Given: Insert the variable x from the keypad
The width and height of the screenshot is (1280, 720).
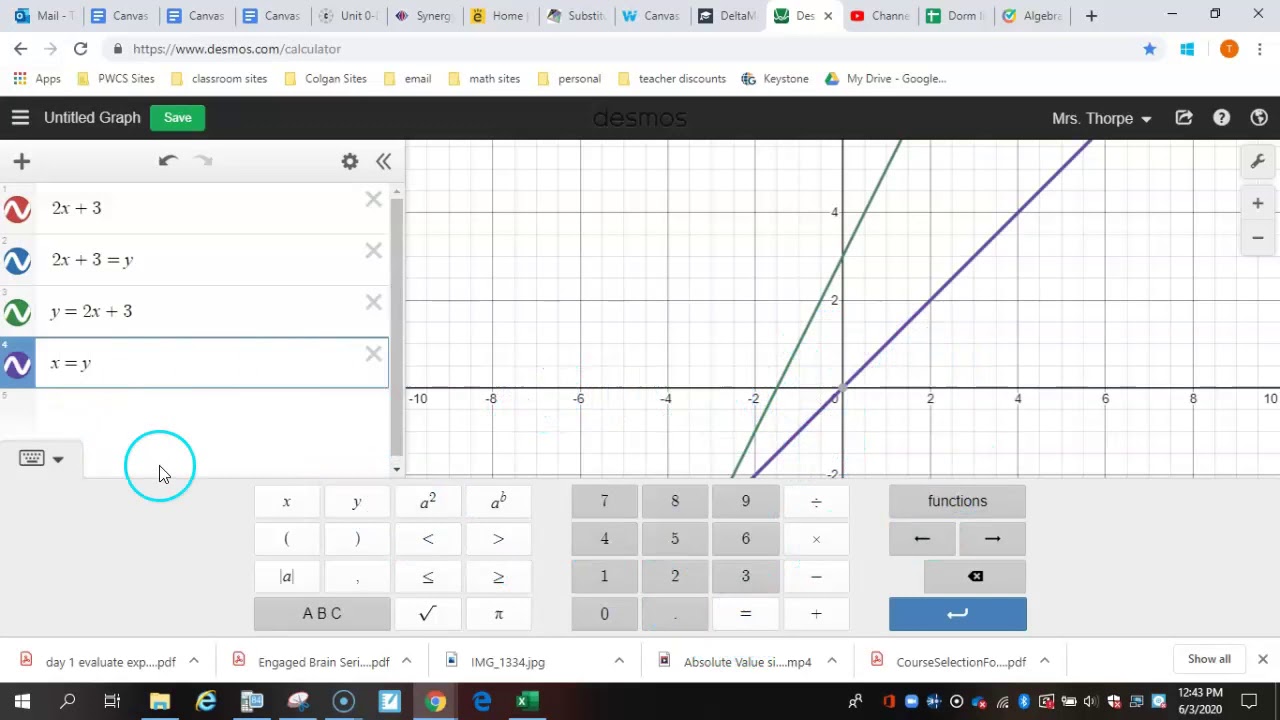Looking at the screenshot, I should click(287, 501).
